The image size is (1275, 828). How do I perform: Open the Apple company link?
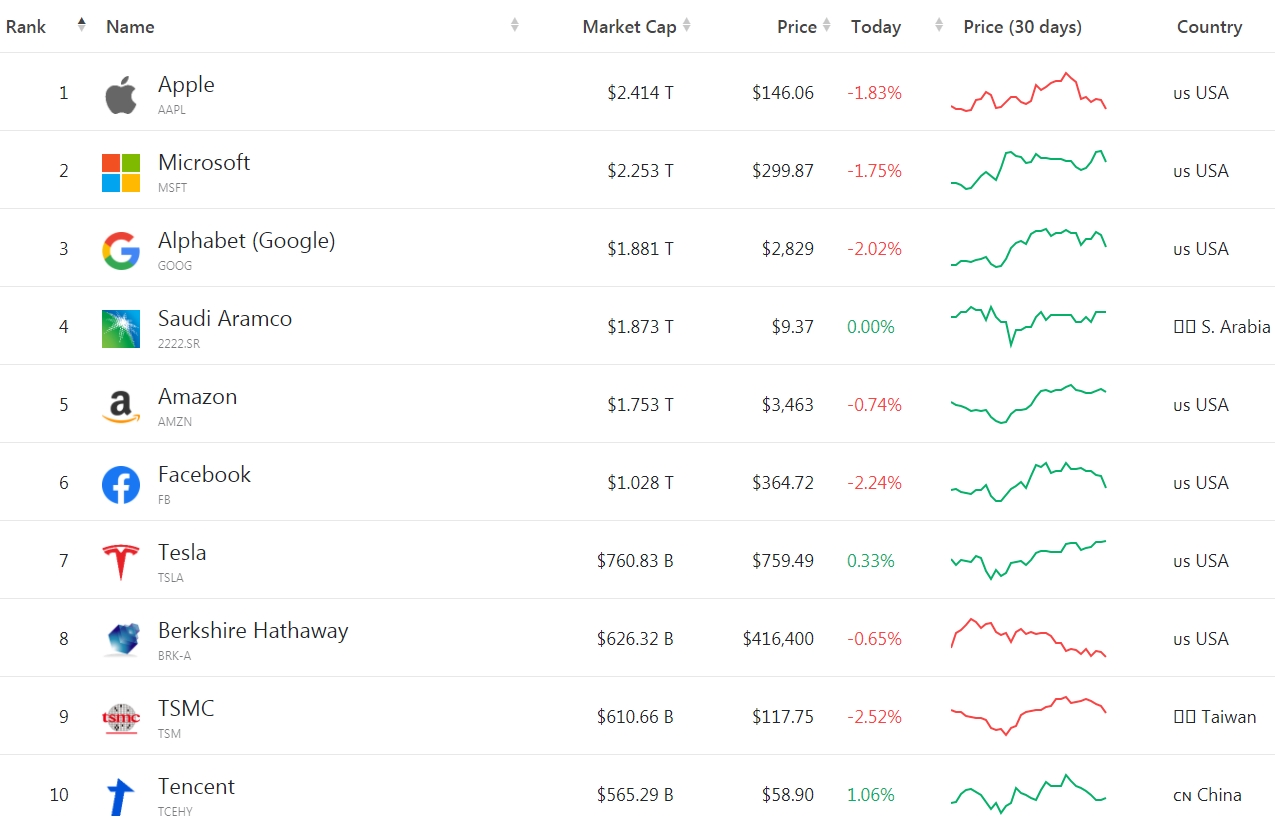[x=186, y=85]
